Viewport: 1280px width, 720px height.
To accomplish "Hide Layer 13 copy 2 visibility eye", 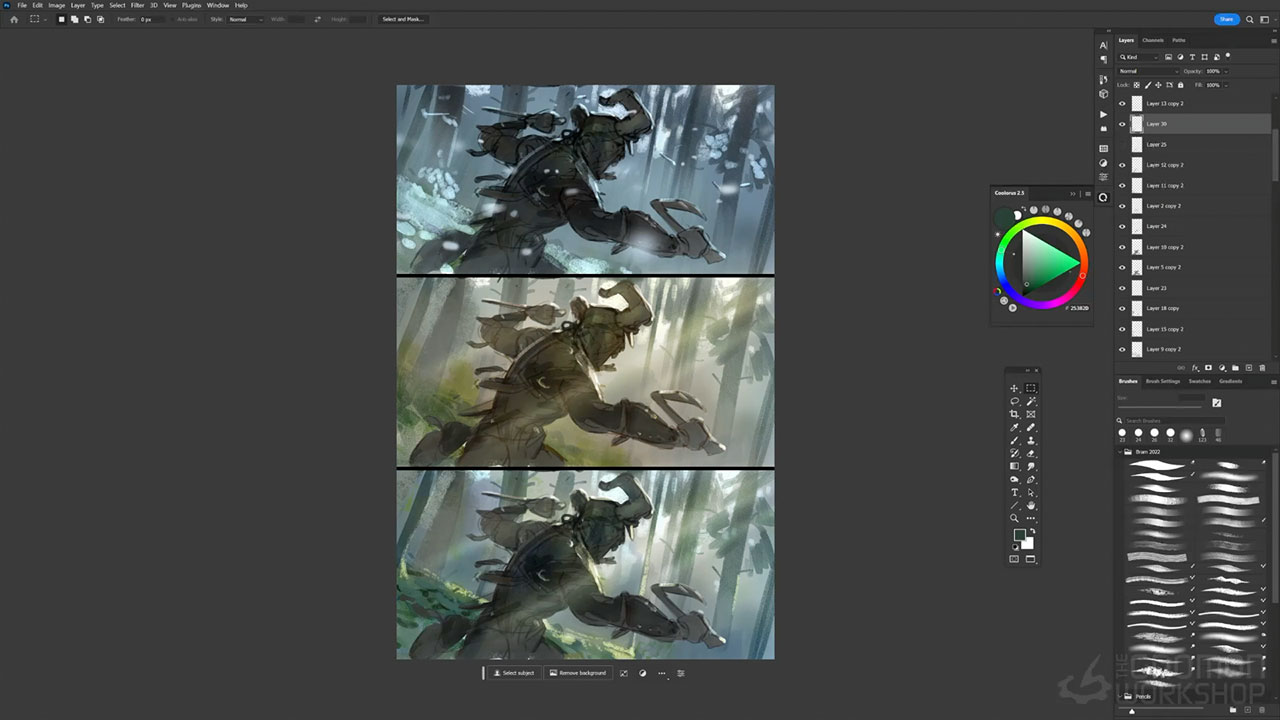I will pos(1122,103).
